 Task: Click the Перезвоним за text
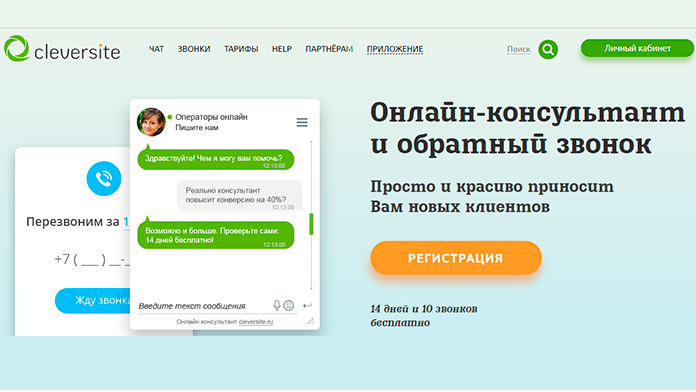73,221
